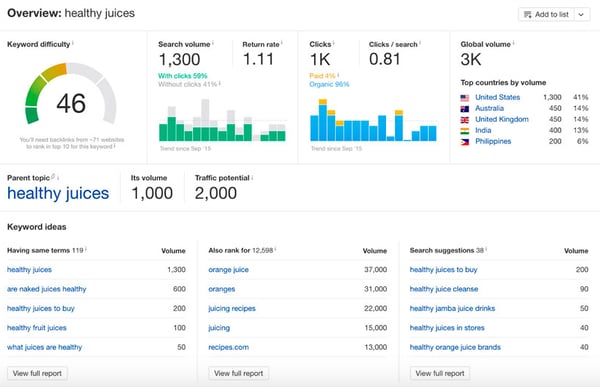Click the info icon next to Having same terms

tap(86, 249)
